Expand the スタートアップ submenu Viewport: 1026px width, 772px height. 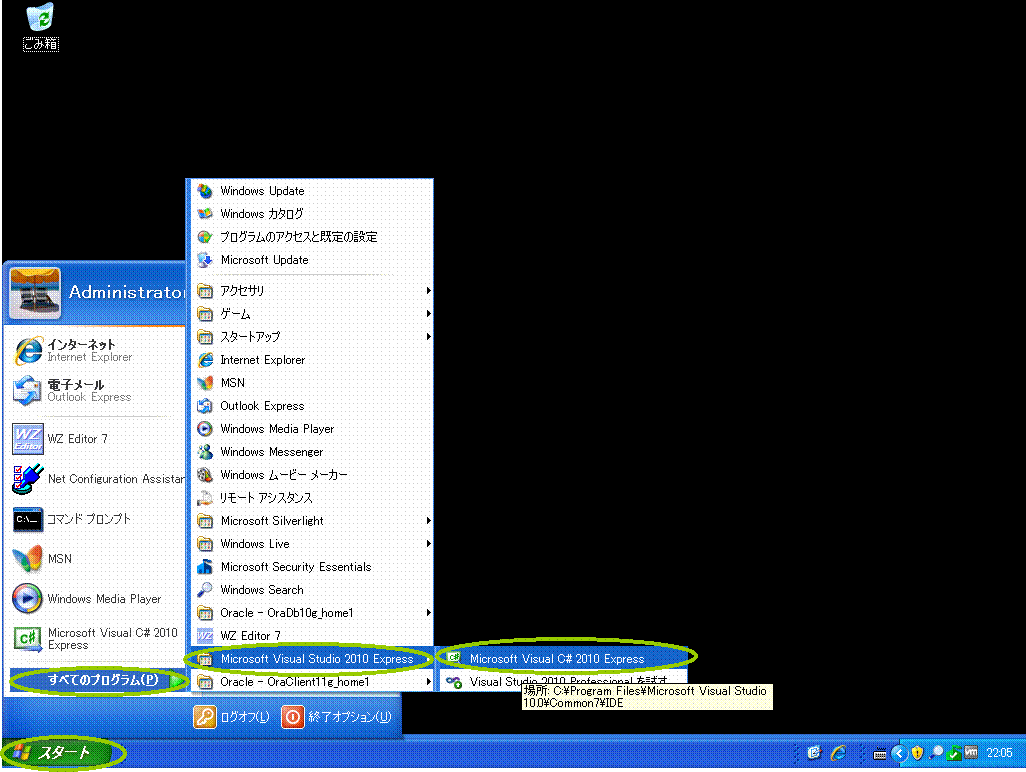pos(314,336)
